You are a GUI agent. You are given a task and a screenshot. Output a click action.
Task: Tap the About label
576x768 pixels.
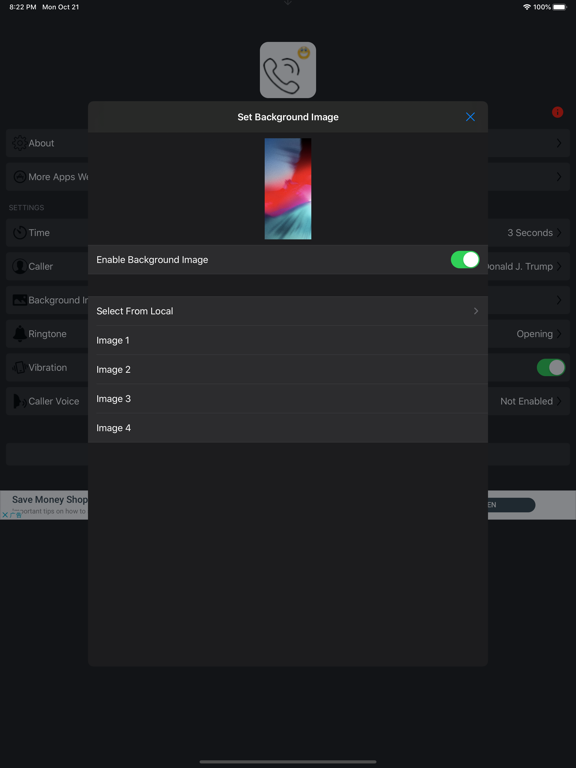pos(41,143)
